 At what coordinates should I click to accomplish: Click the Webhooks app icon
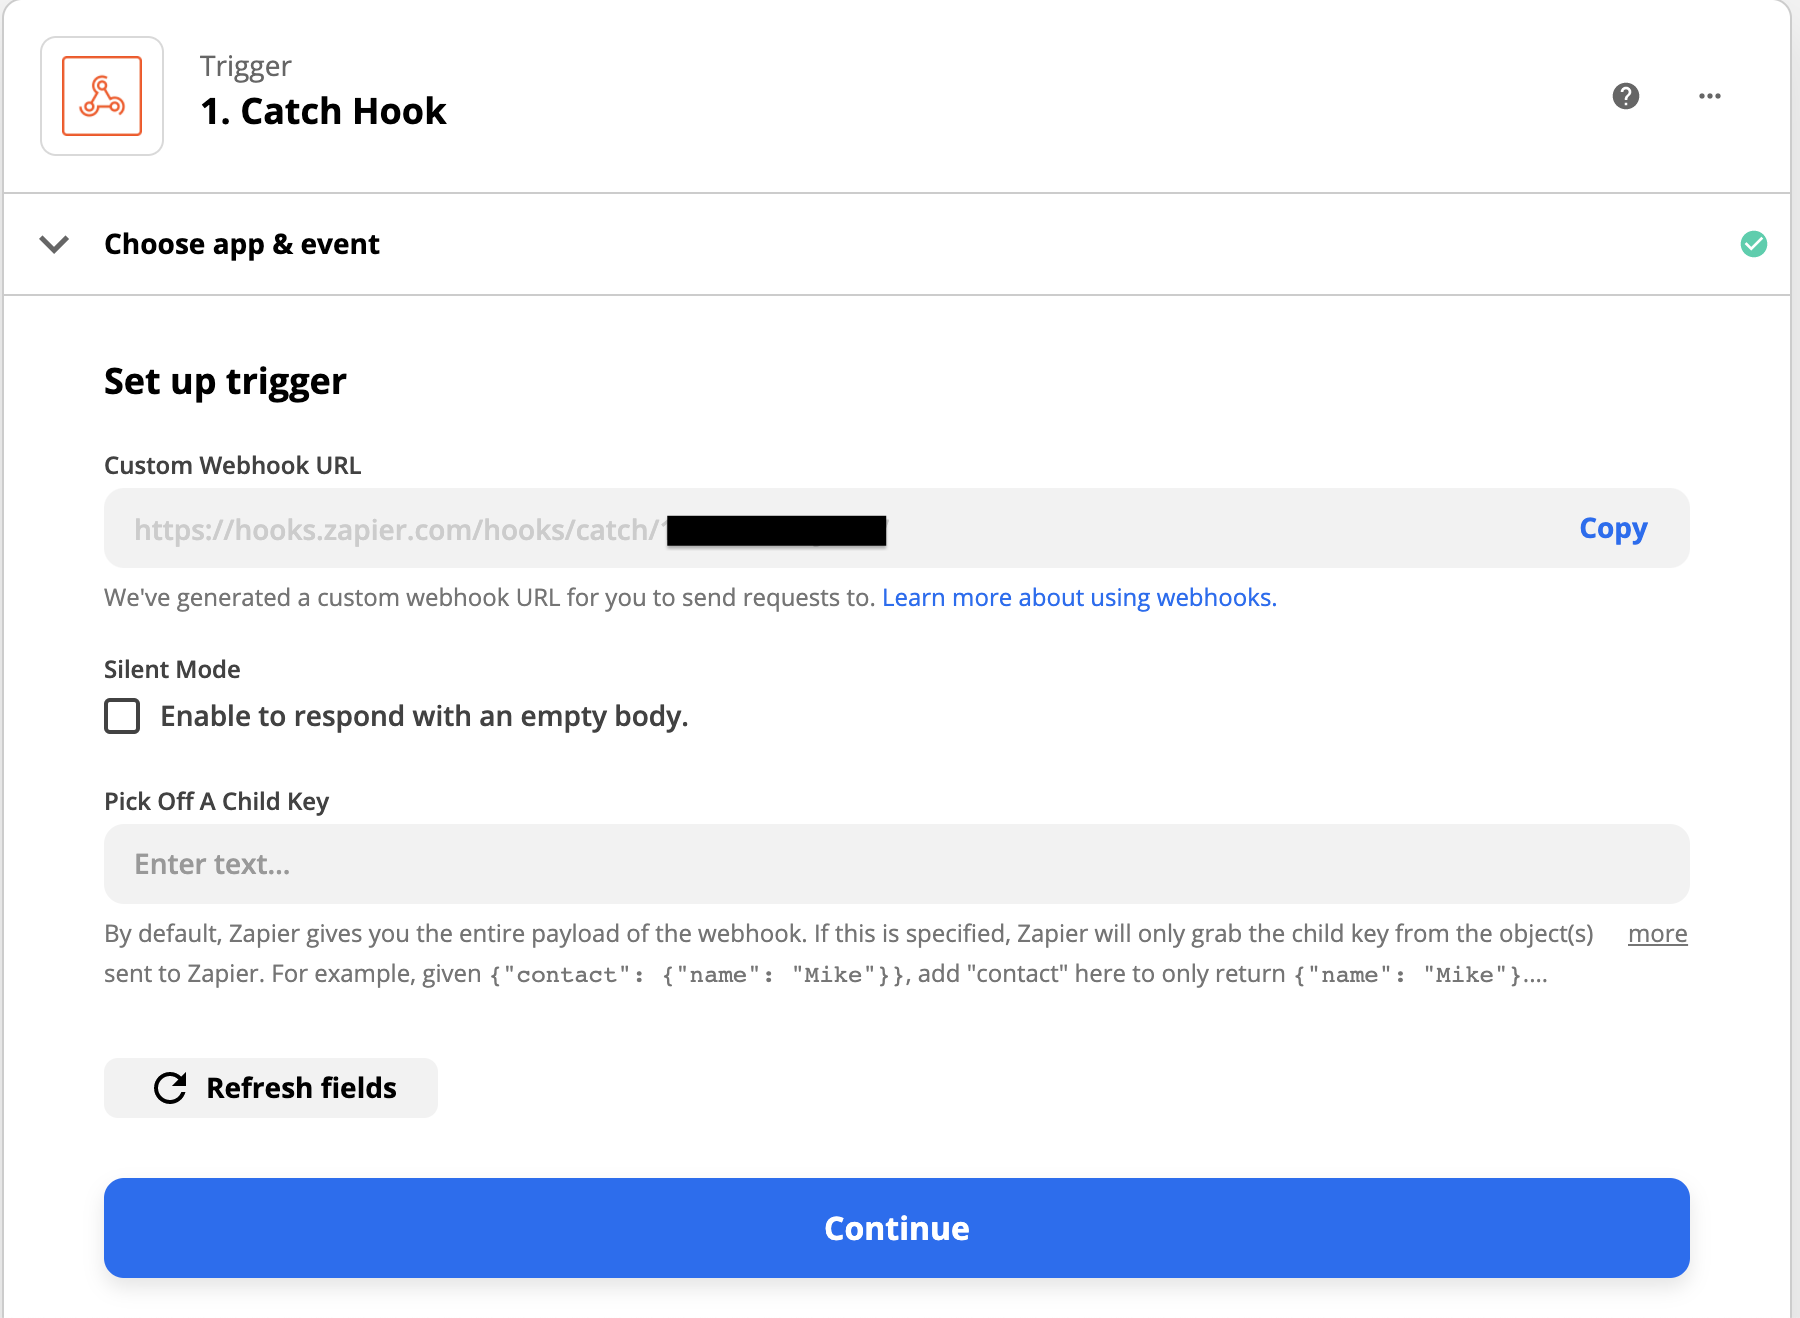[x=102, y=96]
